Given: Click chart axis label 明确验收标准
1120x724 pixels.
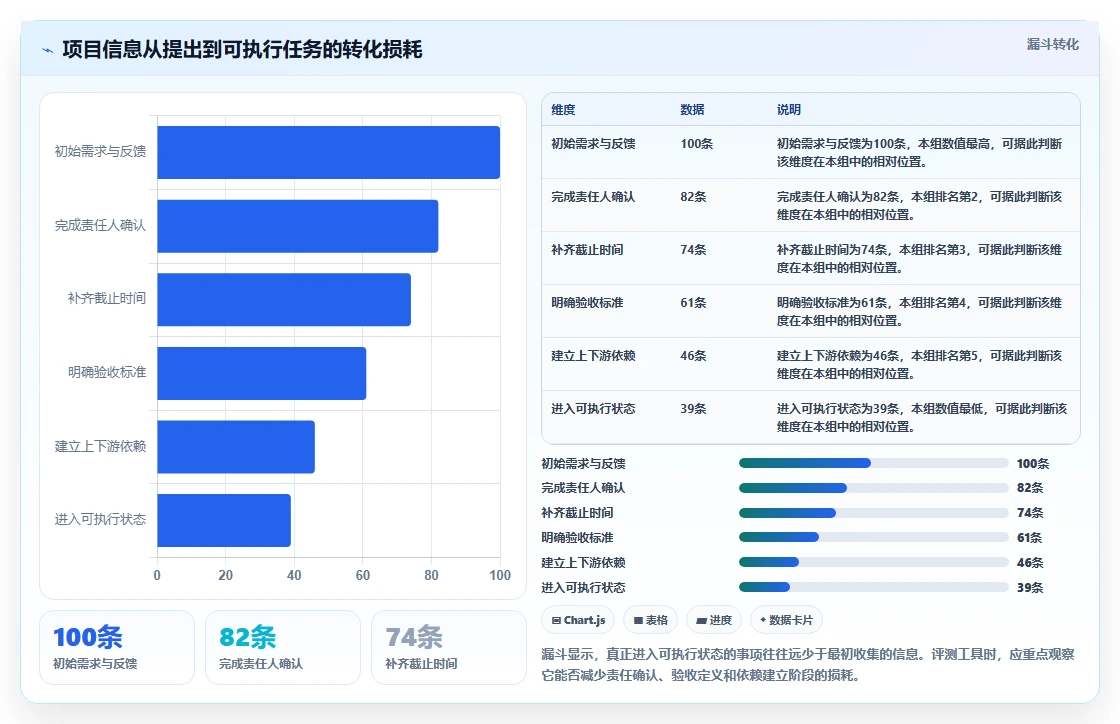Looking at the screenshot, I should [106, 372].
